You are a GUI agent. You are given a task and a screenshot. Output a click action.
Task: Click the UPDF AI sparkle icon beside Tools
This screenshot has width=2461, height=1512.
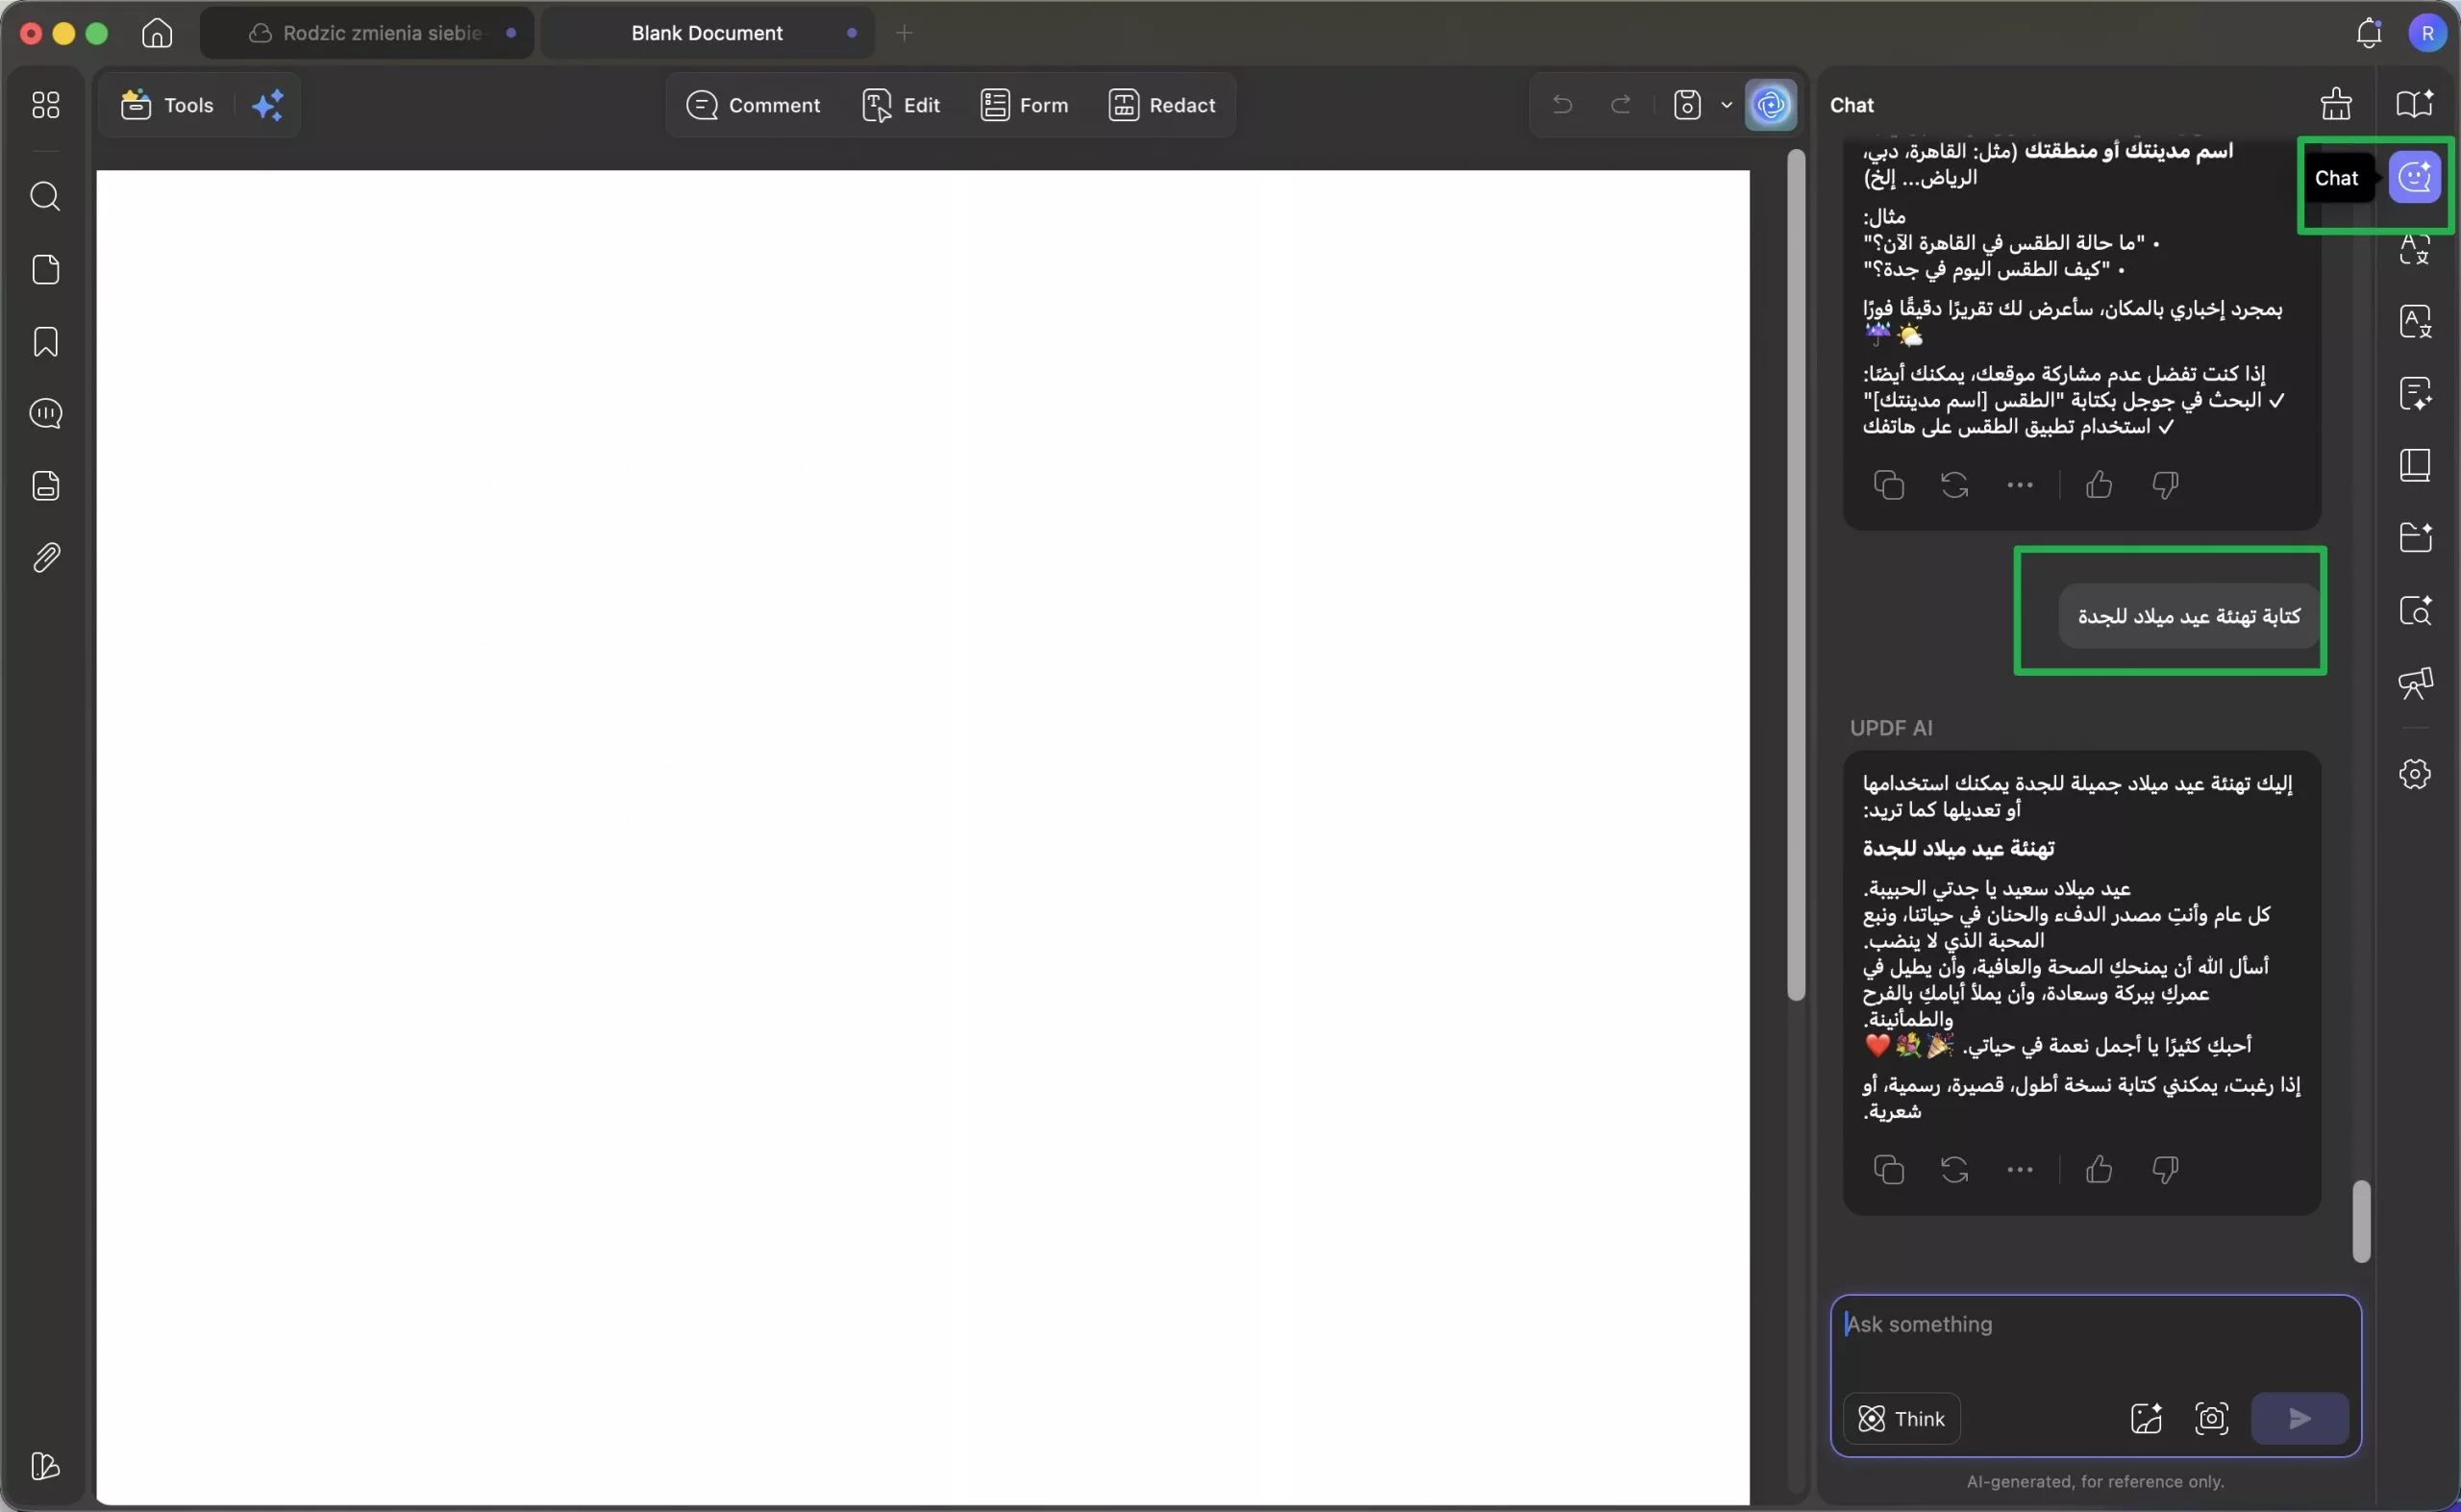[267, 105]
